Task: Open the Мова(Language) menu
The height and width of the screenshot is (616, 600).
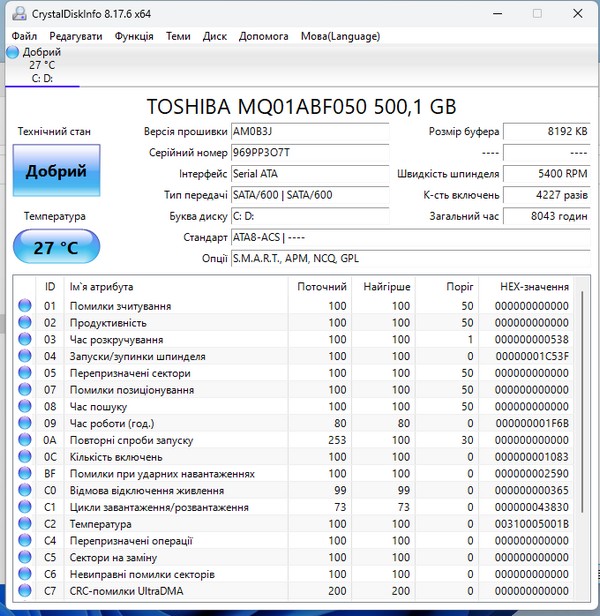Action: click(340, 36)
